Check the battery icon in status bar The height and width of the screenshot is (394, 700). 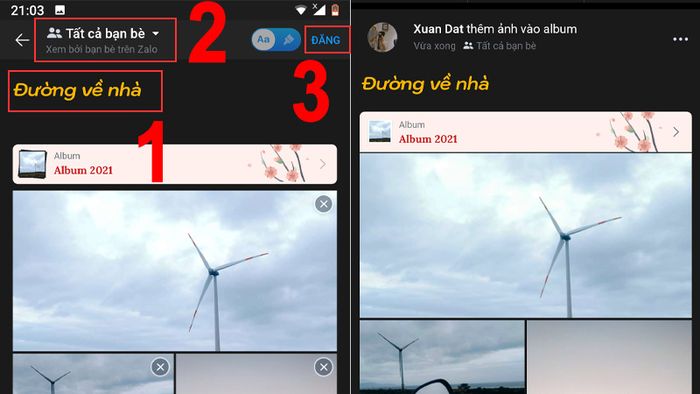(335, 9)
